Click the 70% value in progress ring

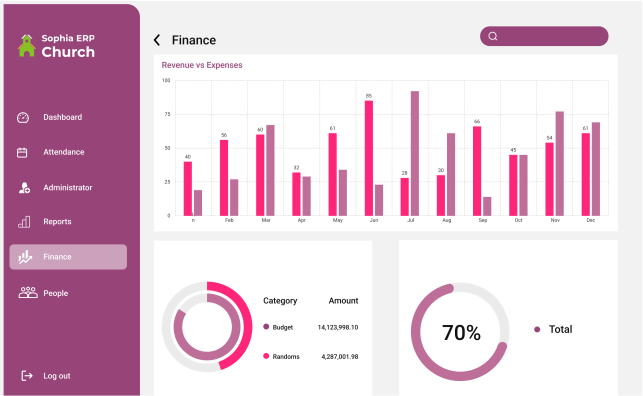coord(461,332)
